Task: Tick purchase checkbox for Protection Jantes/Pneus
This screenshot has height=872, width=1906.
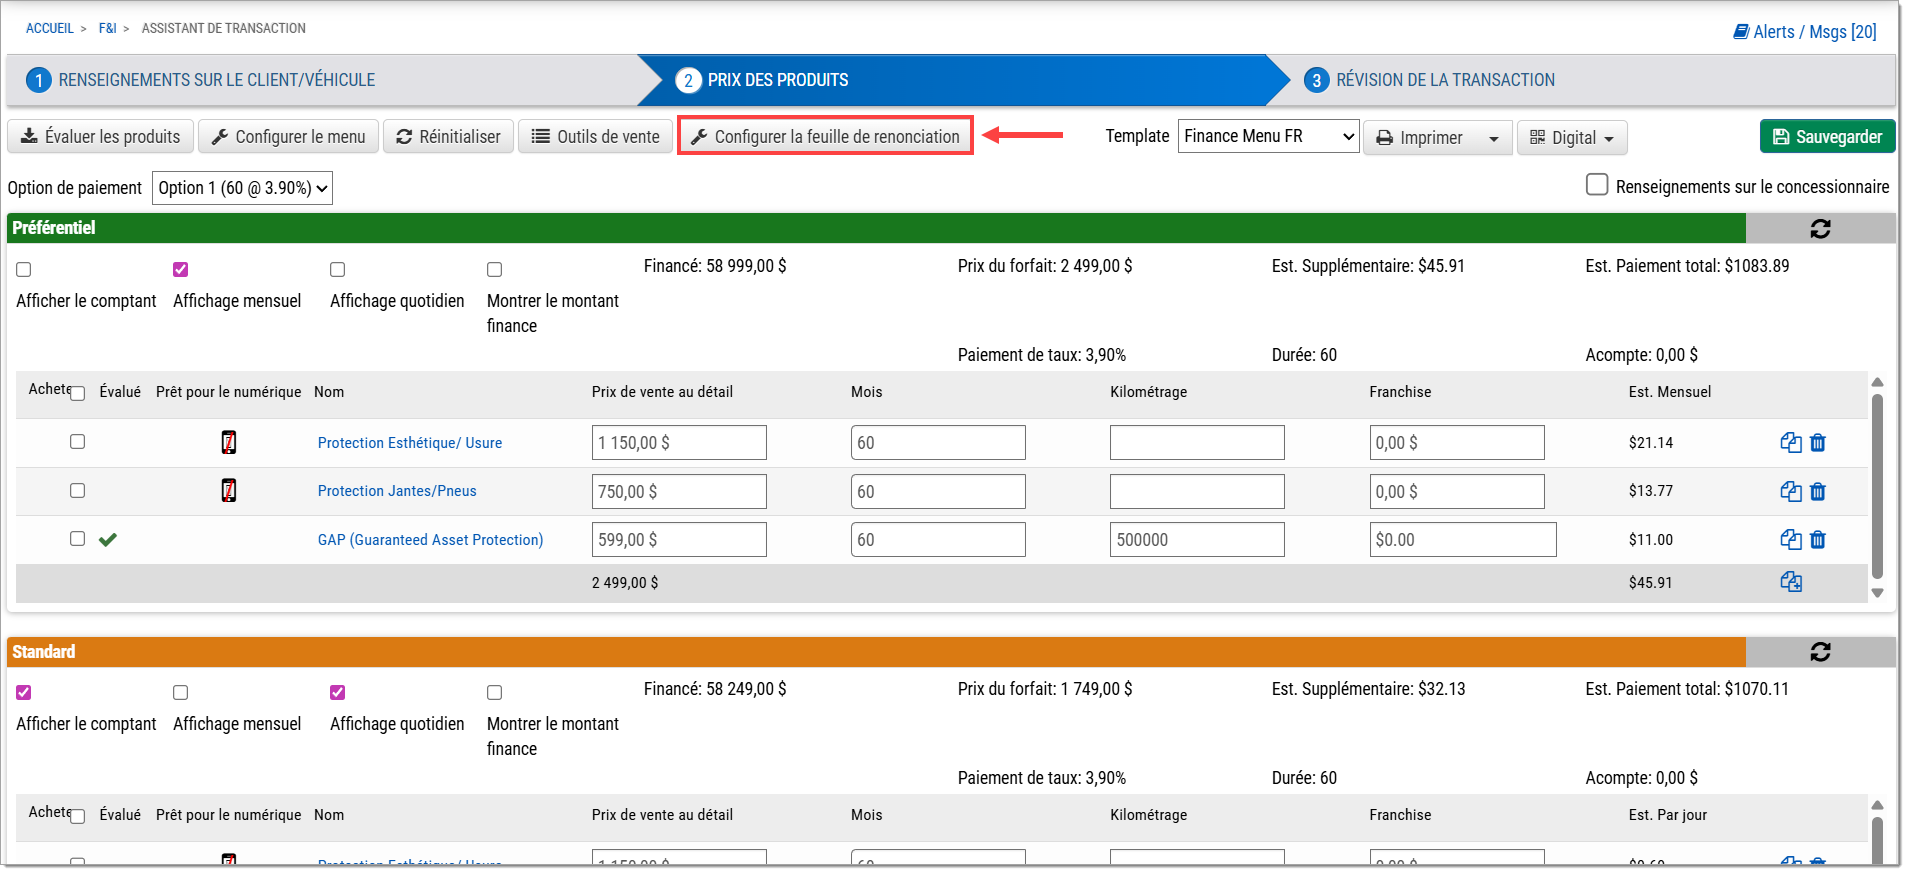Action: point(77,491)
